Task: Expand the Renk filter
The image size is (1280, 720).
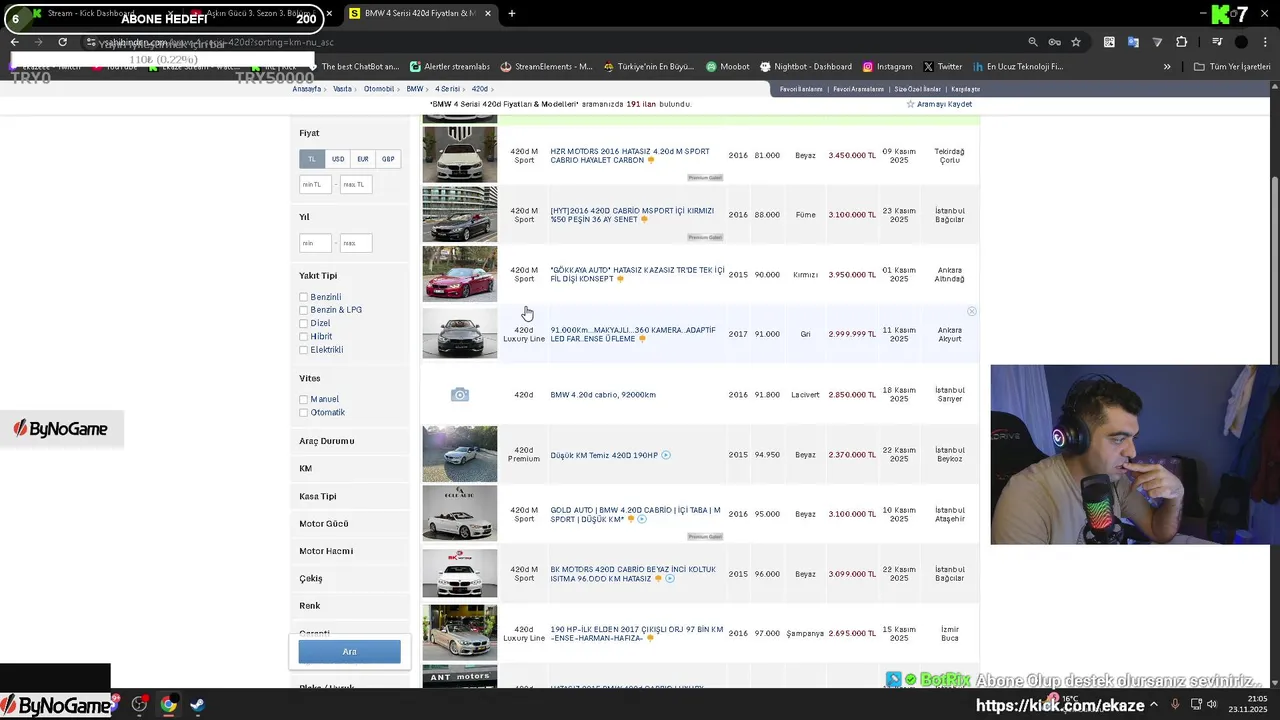Action: (x=349, y=605)
